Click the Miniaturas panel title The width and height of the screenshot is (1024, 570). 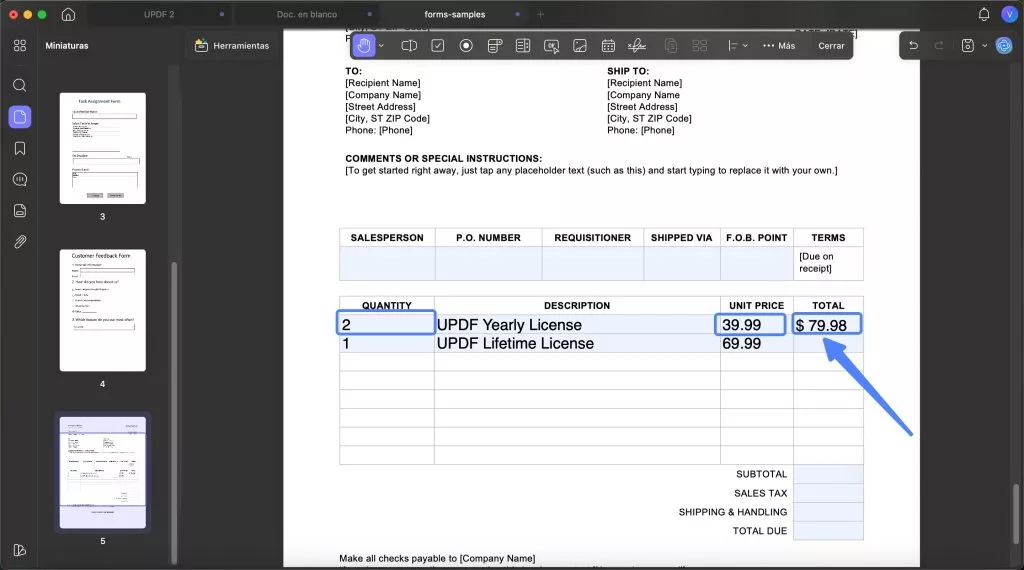point(67,46)
